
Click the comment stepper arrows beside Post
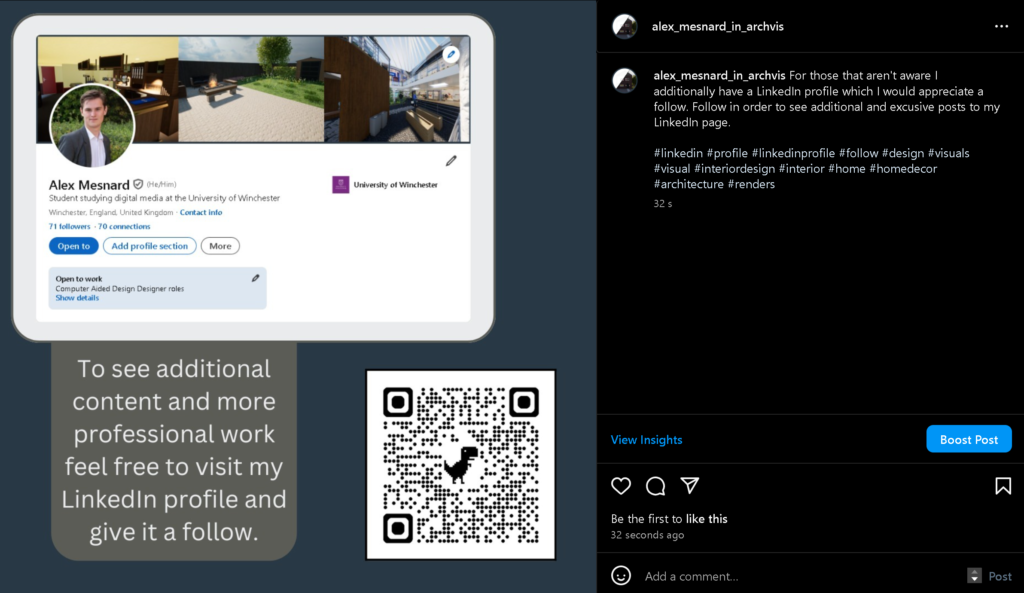pos(974,575)
